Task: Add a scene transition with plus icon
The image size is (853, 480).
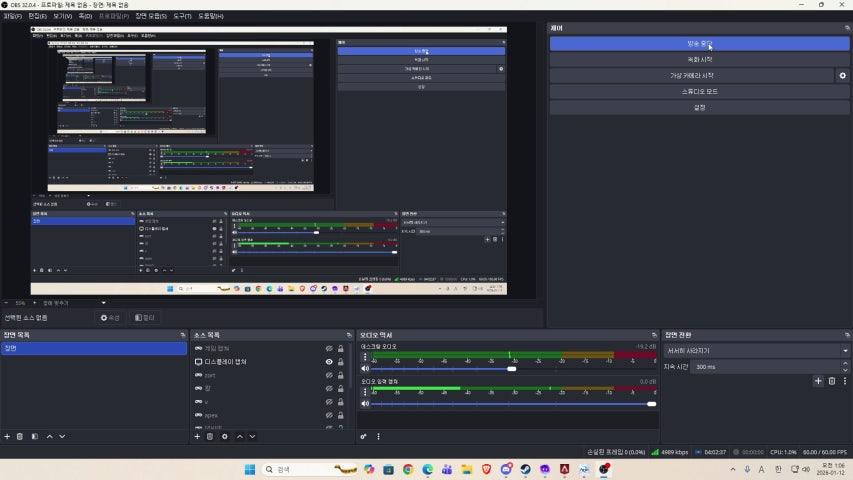Action: tap(818, 381)
